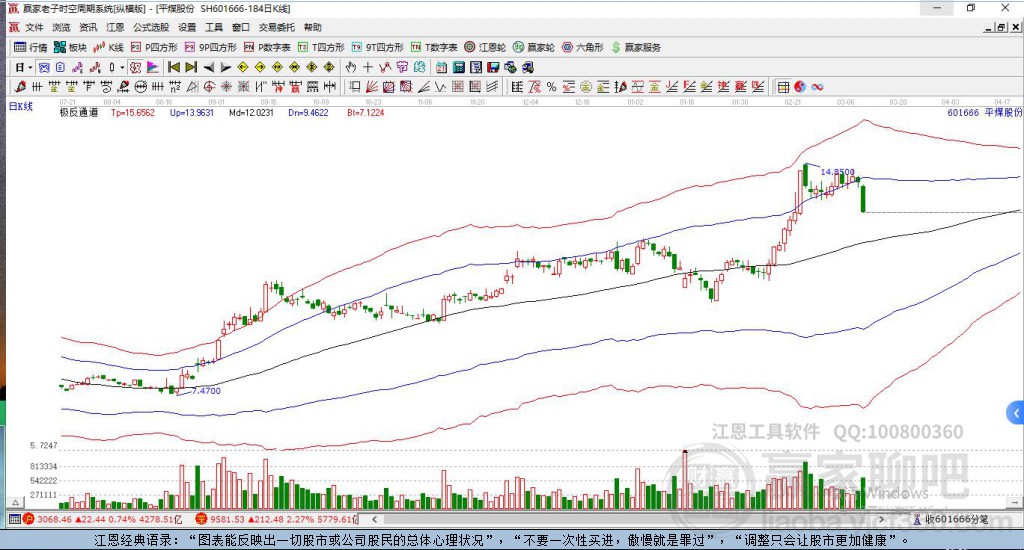Select the circled cycle-lines tool
The height and width of the screenshot is (550, 1024).
[140, 86]
